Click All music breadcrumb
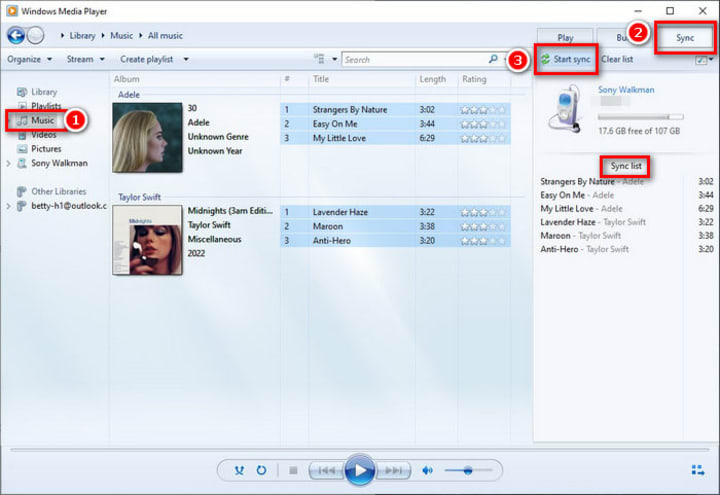Screen dimensions: 720x495 165,35
